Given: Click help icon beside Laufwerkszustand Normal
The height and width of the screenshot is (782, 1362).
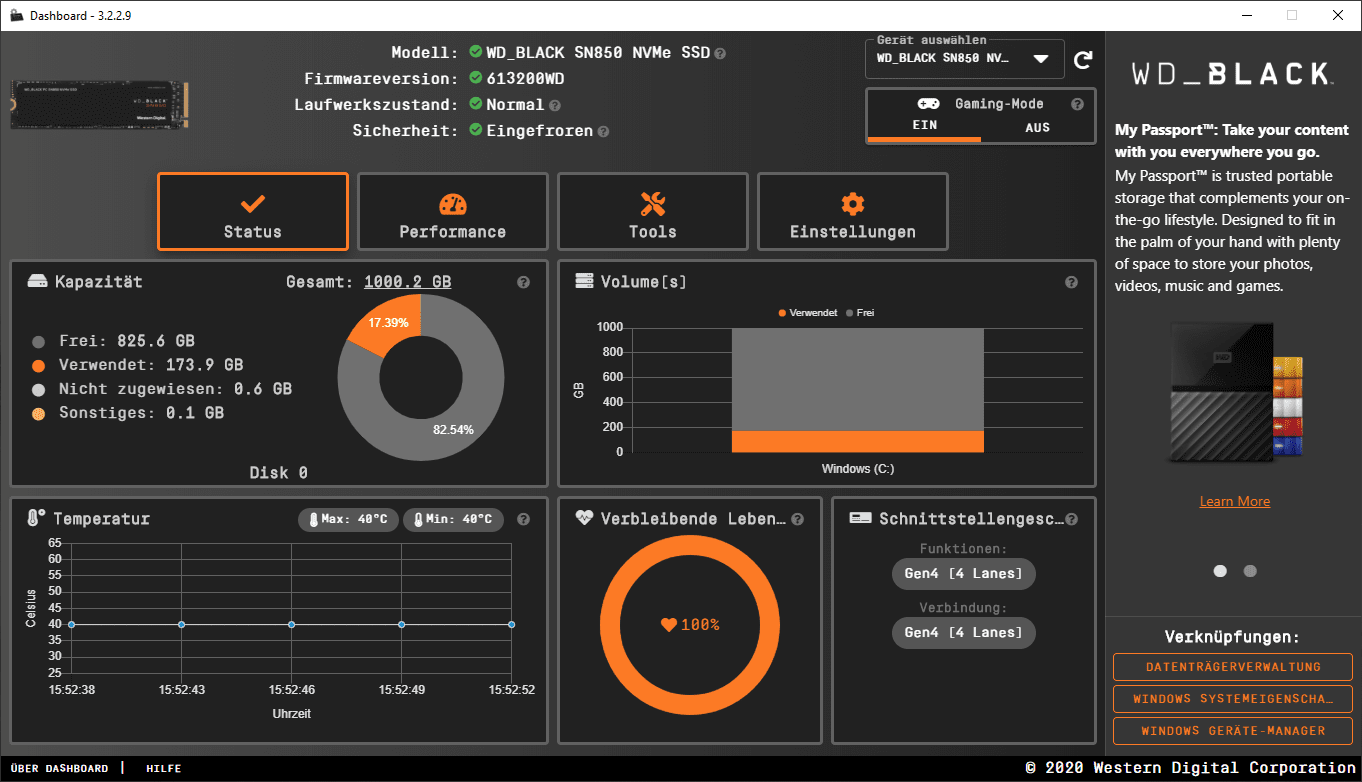Looking at the screenshot, I should (555, 105).
